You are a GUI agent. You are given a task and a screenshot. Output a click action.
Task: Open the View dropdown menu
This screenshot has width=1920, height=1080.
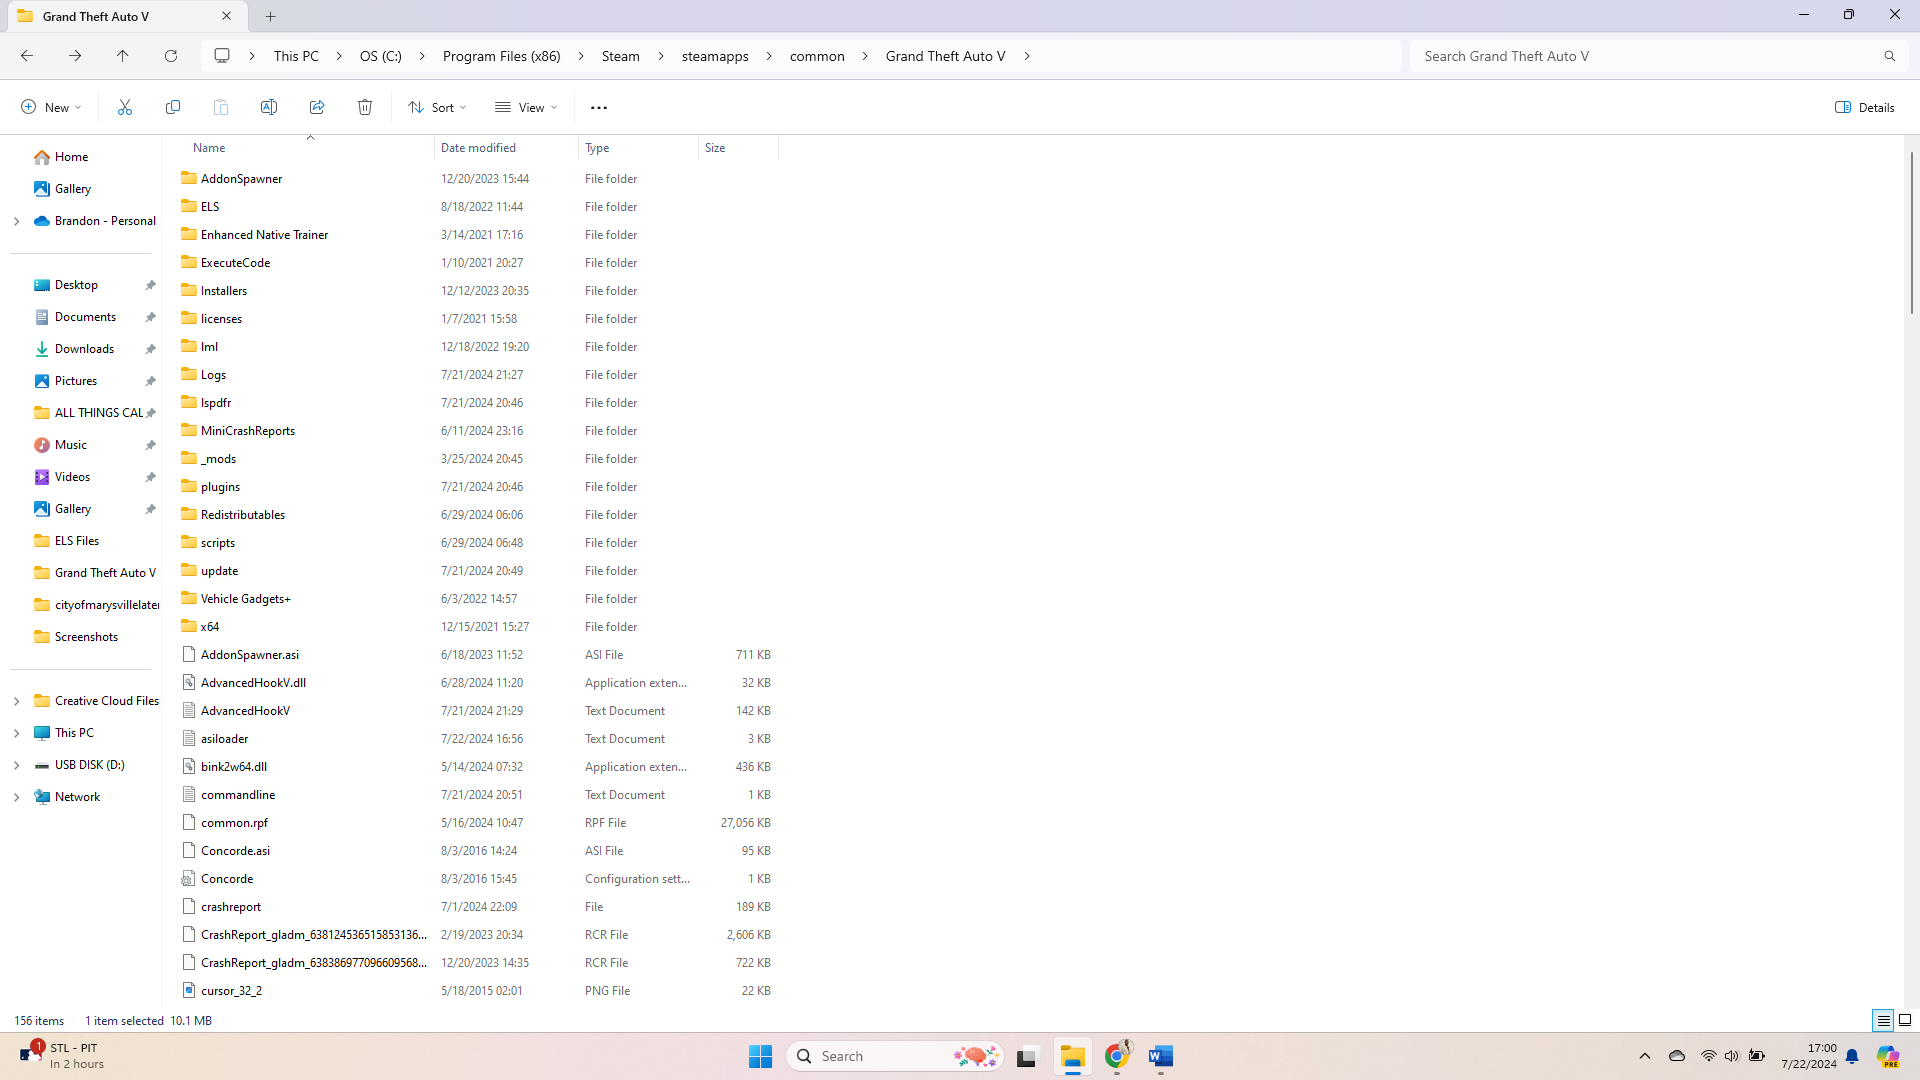[x=526, y=107]
